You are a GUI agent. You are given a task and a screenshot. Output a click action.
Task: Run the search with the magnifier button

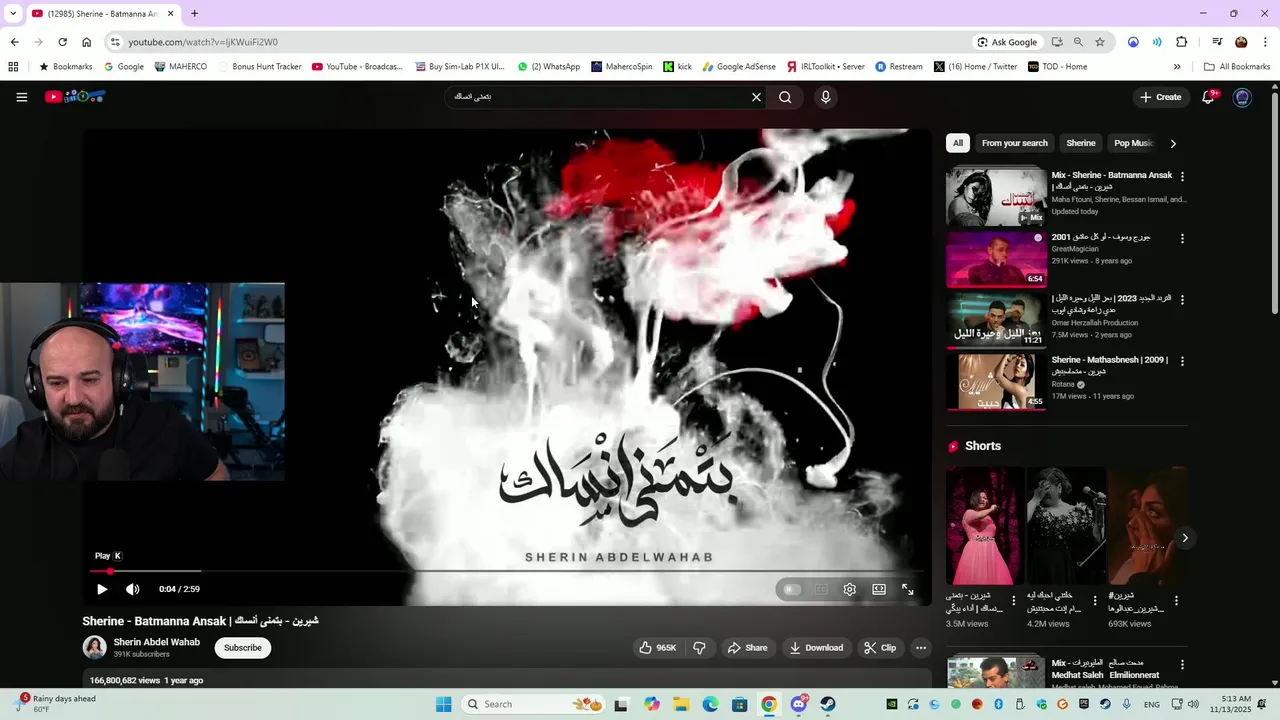pos(785,97)
